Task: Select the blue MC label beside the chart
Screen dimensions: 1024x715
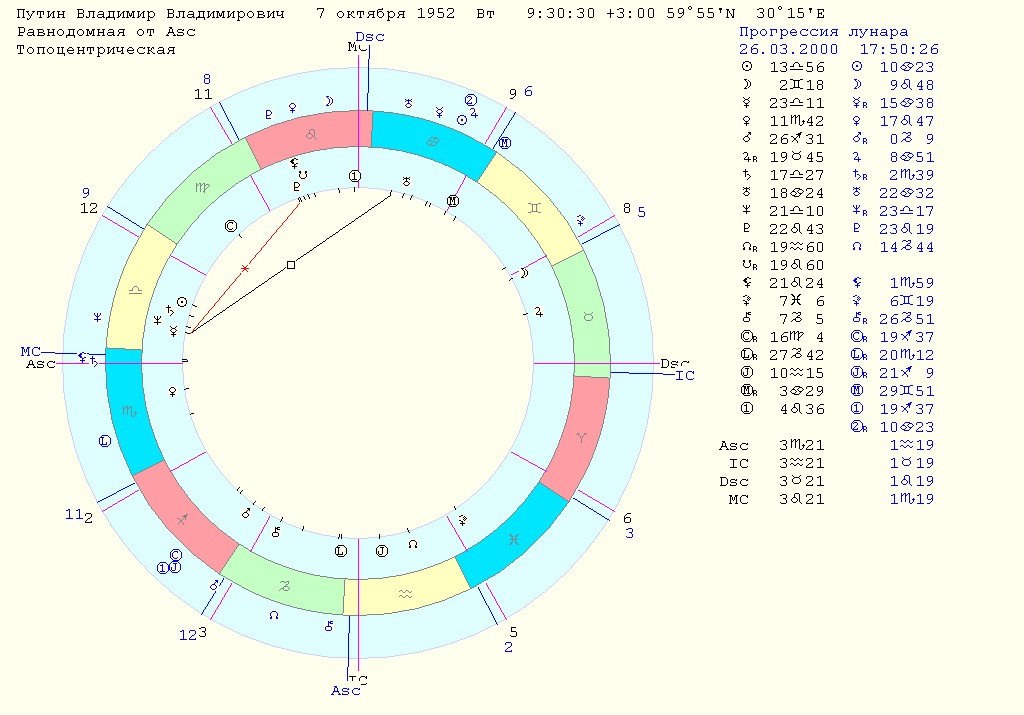Action: (30, 352)
